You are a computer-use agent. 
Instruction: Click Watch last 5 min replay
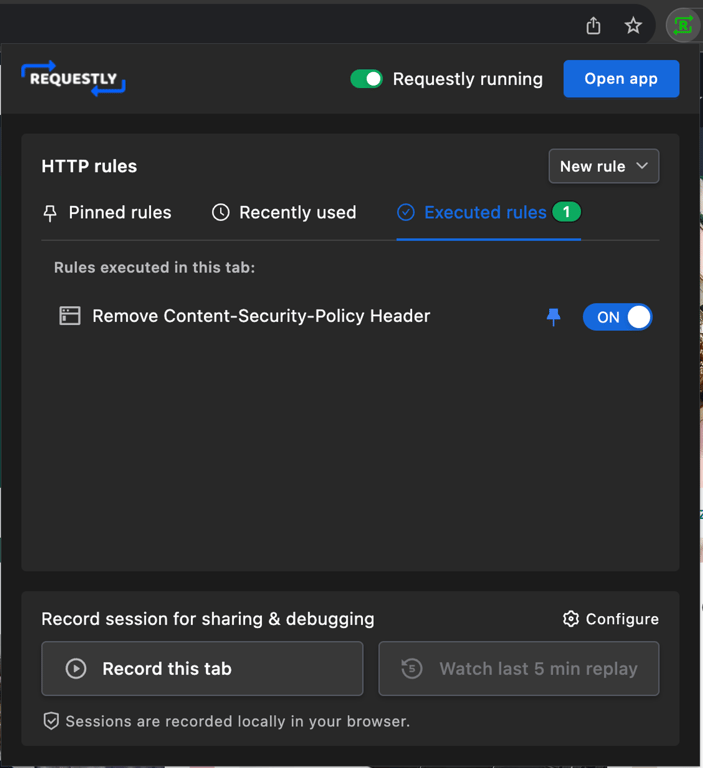point(518,669)
